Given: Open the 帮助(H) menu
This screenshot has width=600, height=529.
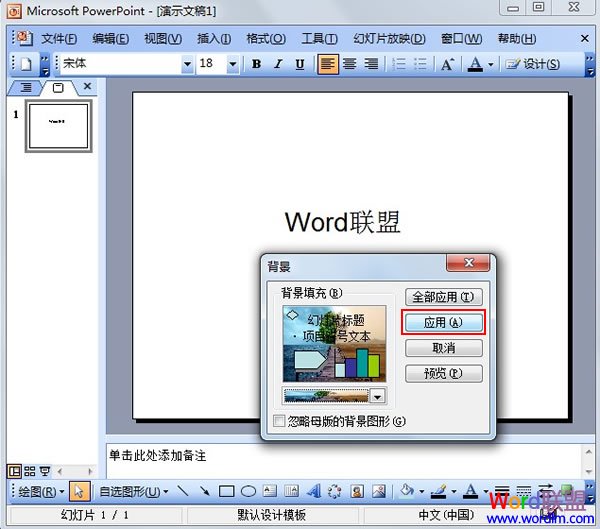Looking at the screenshot, I should point(517,39).
